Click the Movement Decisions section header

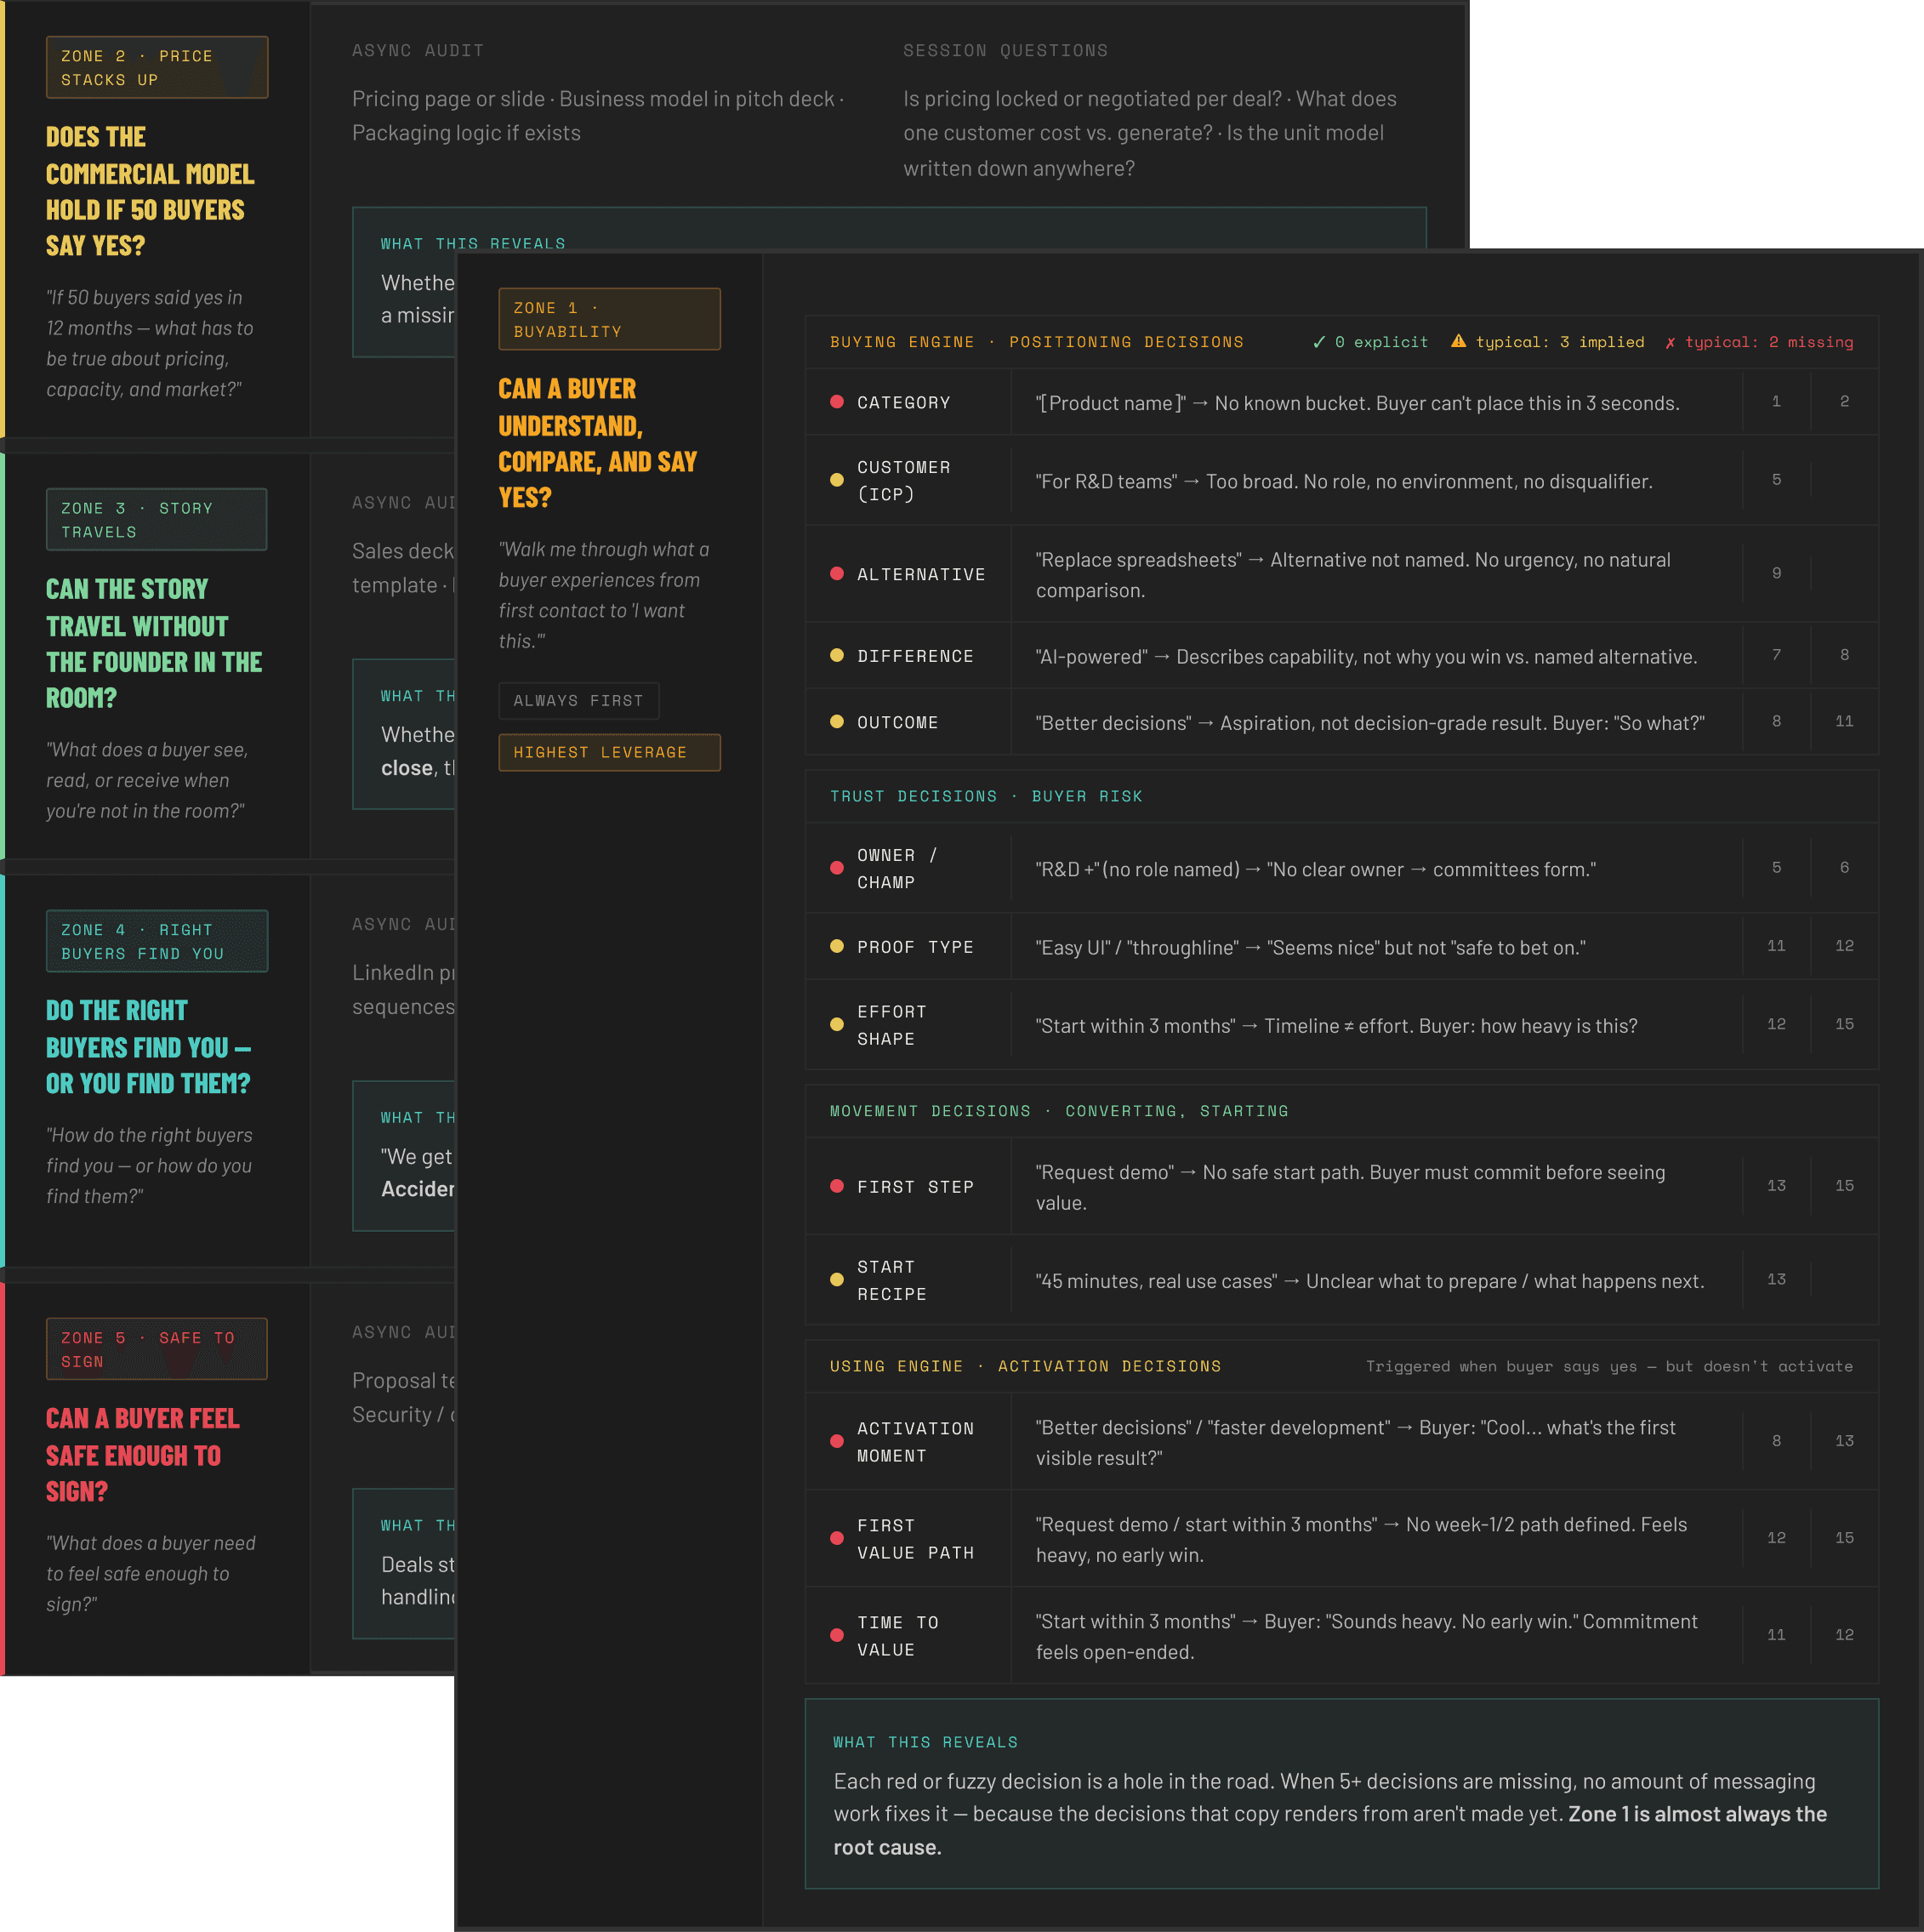(x=1058, y=1111)
